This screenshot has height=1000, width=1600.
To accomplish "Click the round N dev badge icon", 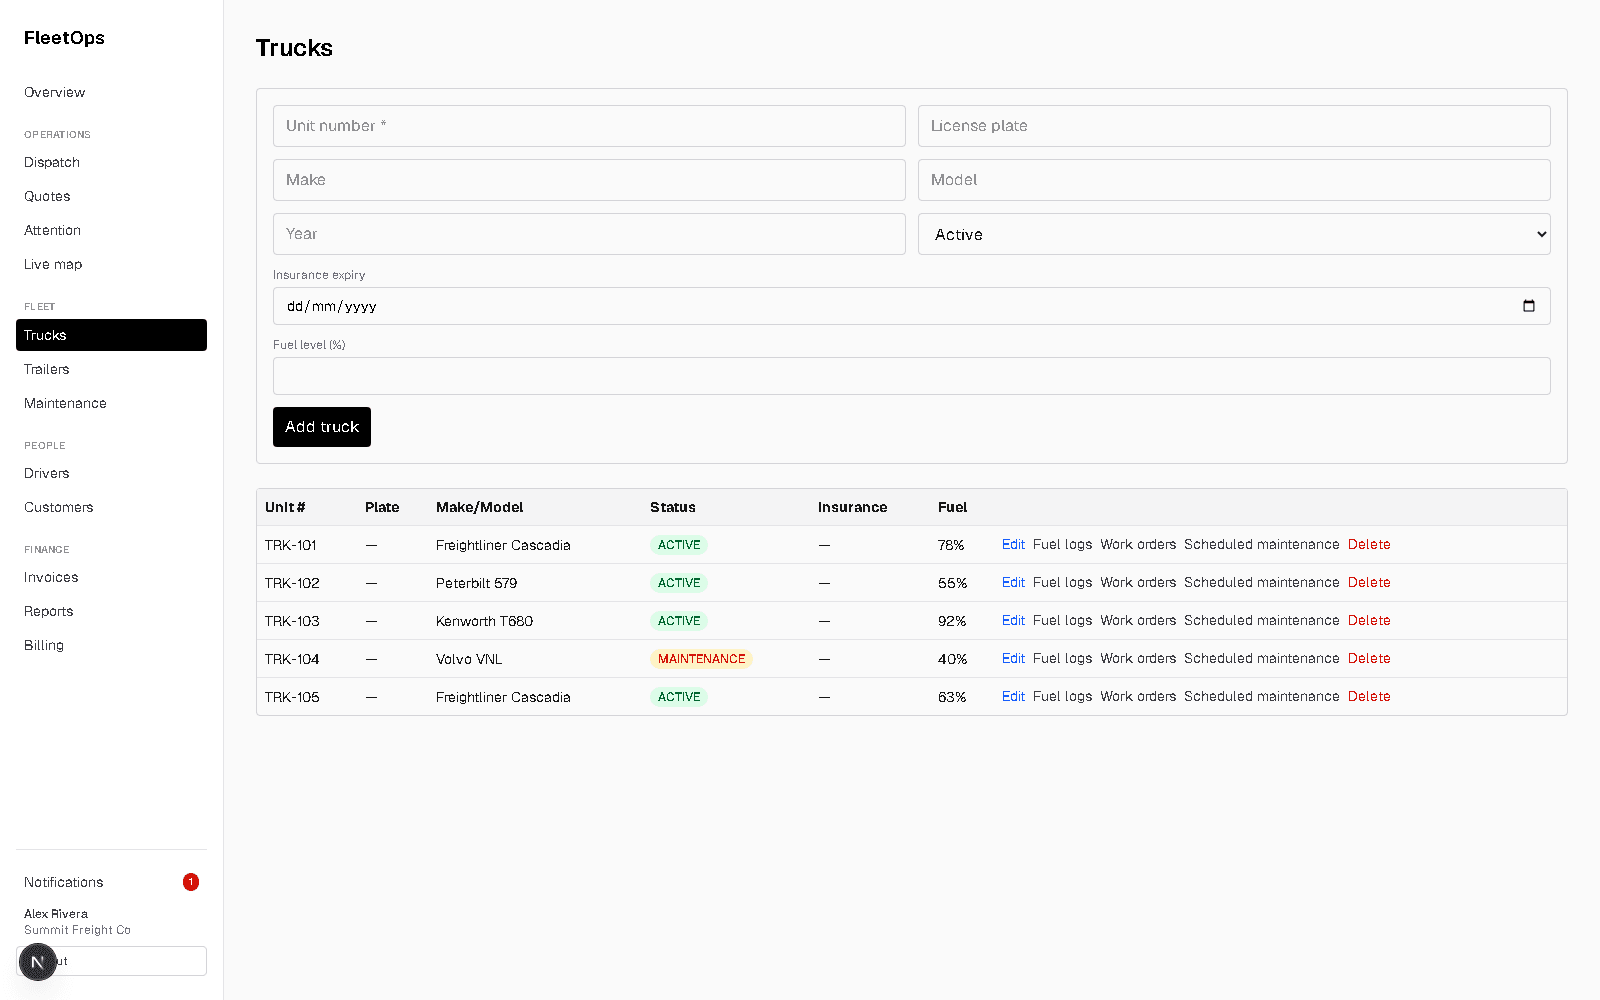I will (38, 962).
